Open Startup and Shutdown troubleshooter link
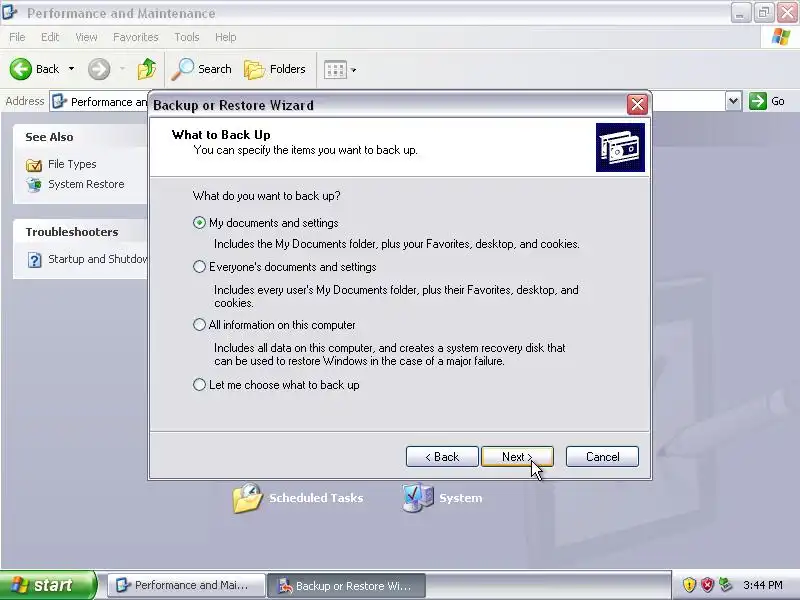800x600 pixels. (97, 259)
